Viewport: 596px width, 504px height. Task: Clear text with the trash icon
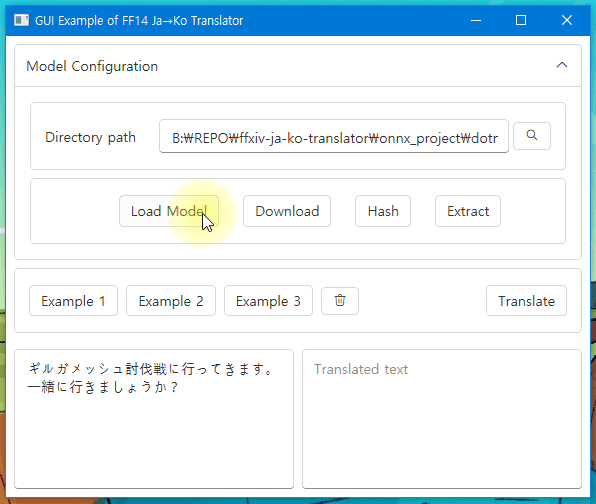click(340, 301)
